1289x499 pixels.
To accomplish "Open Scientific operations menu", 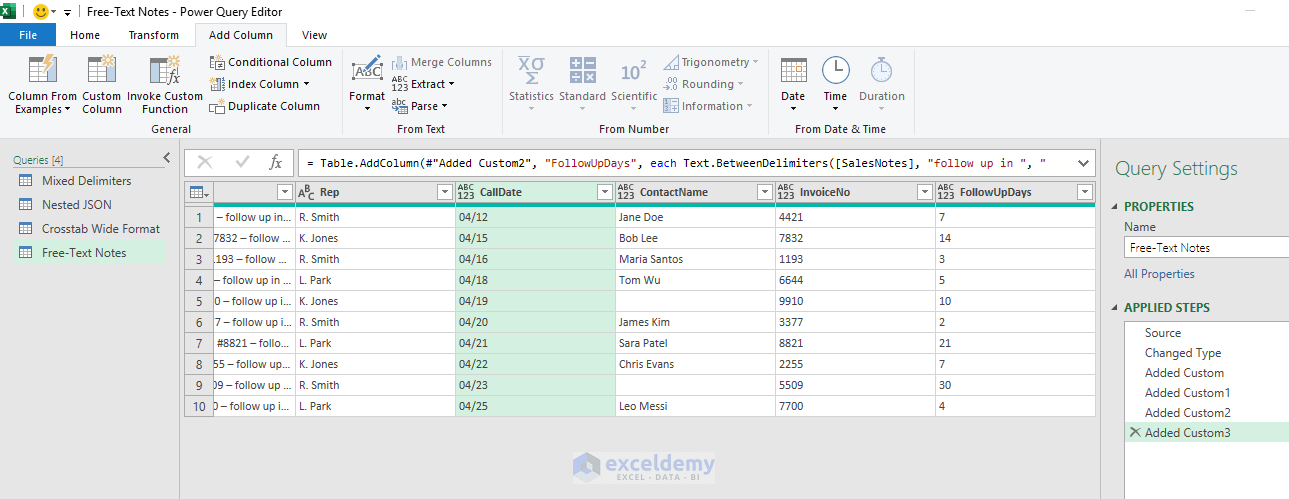I will 634,84.
